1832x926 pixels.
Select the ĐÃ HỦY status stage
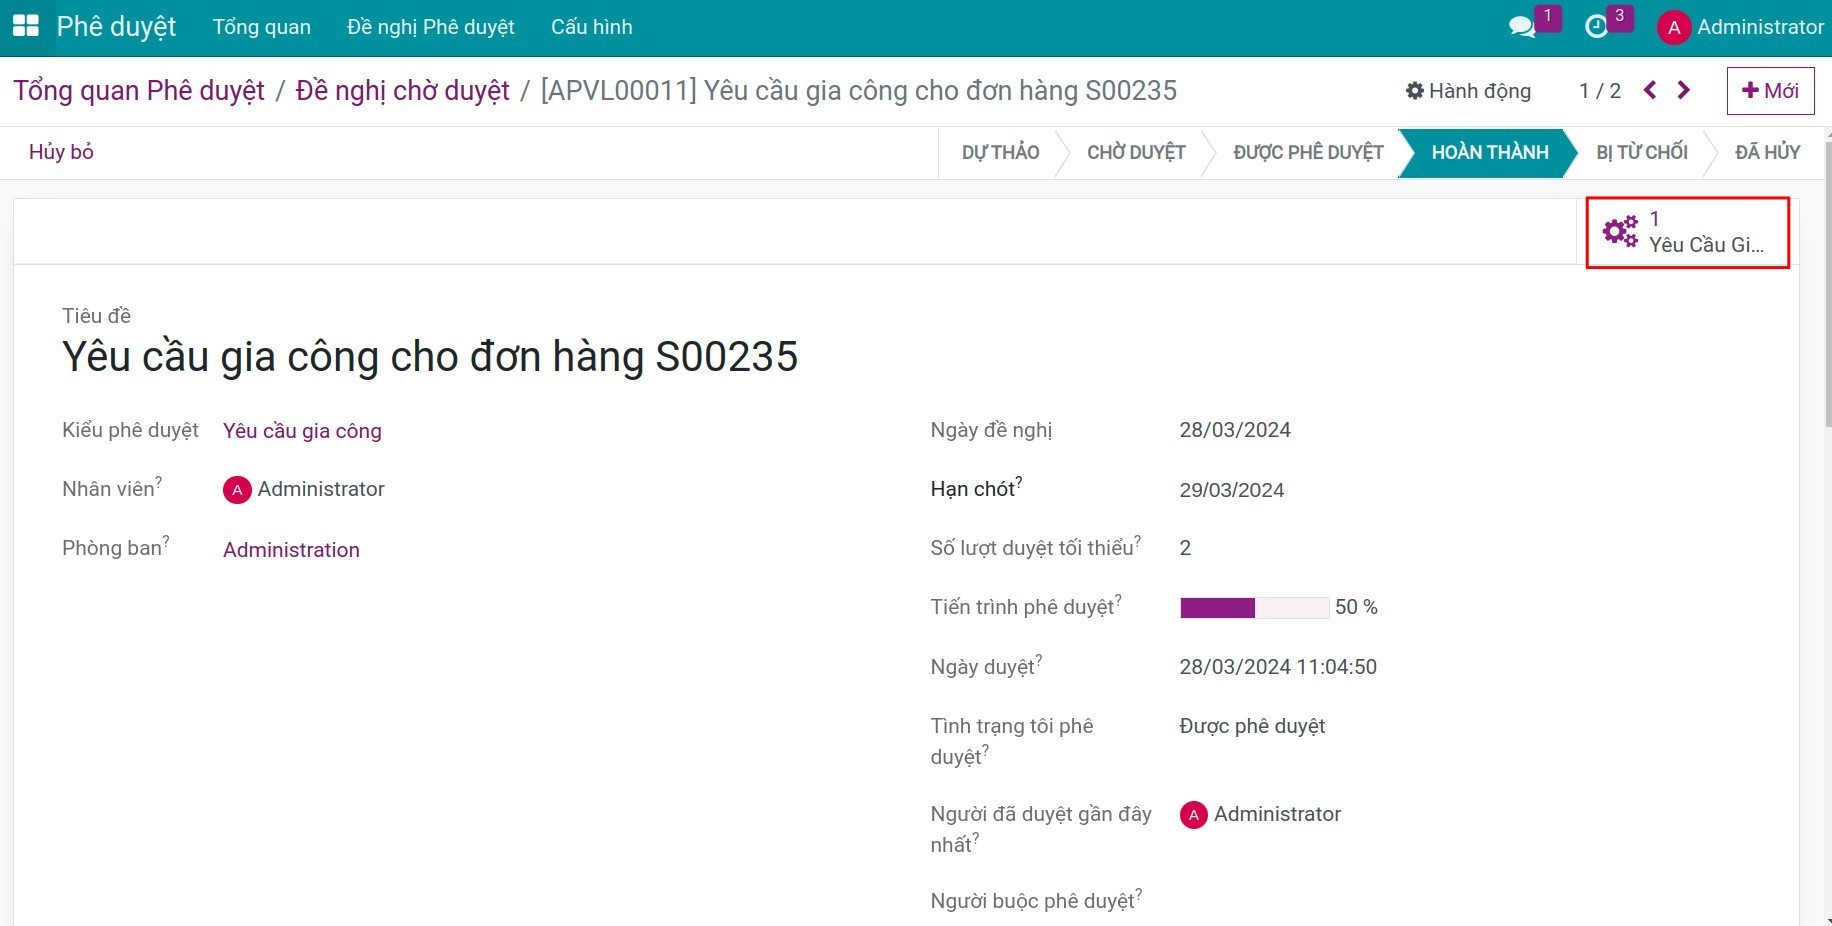pyautogui.click(x=1767, y=152)
